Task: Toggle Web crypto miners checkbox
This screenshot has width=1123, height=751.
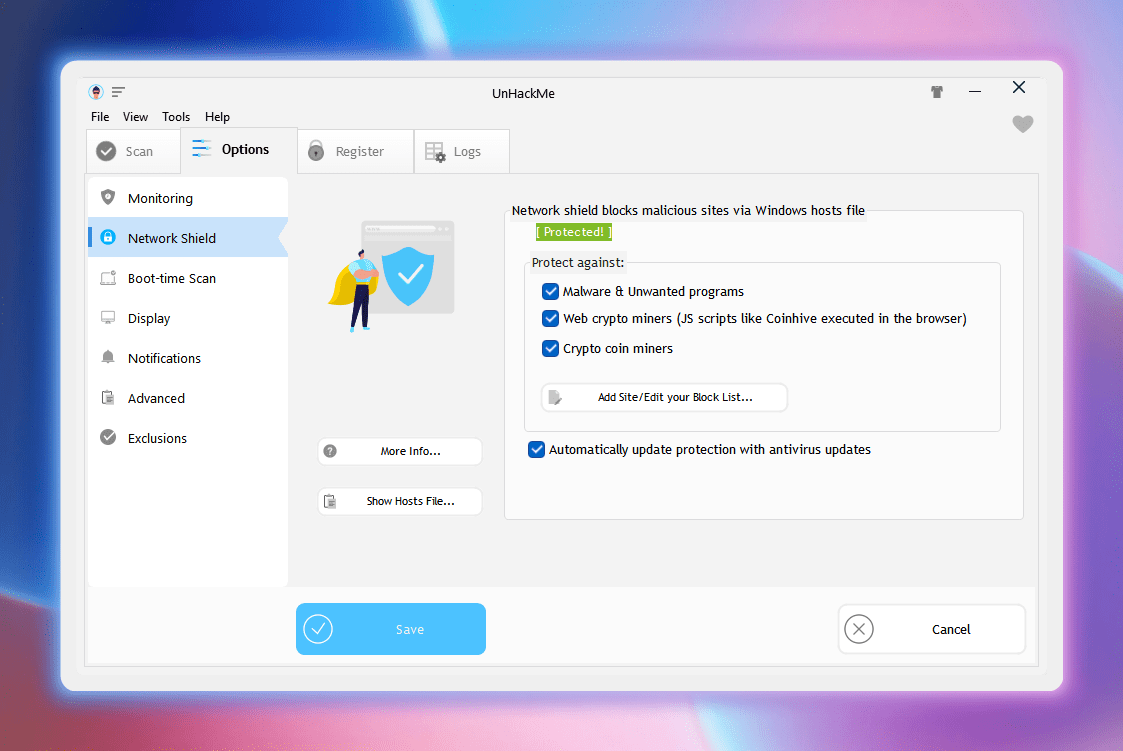Action: 550,319
